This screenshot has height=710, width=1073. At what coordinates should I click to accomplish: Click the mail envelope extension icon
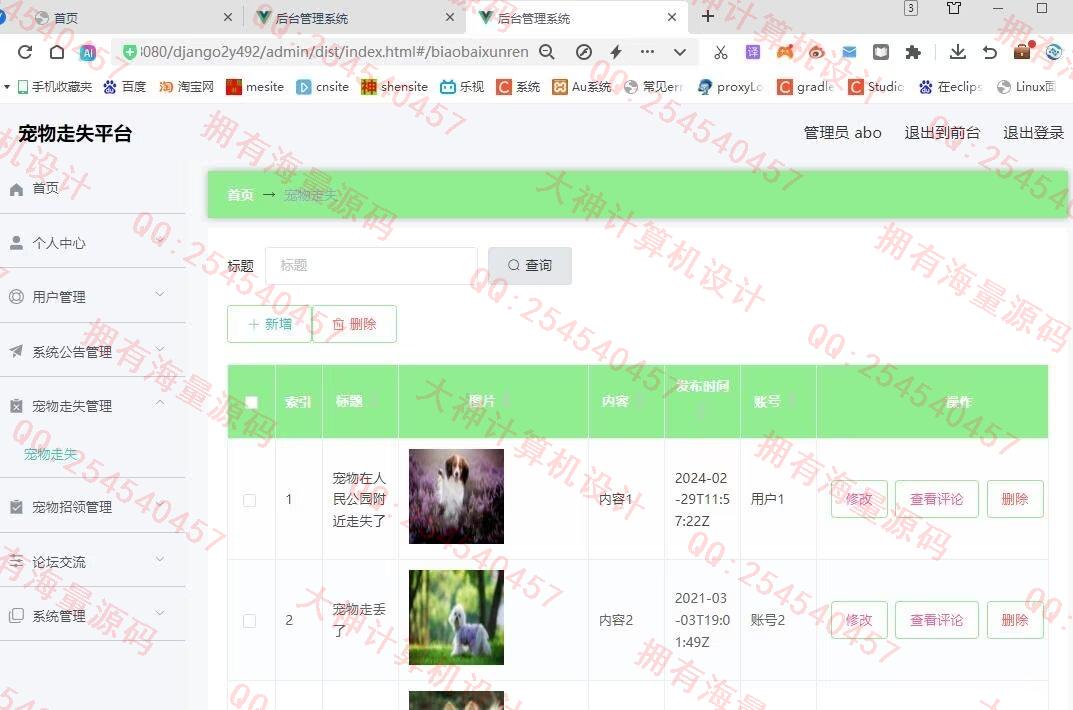849,52
